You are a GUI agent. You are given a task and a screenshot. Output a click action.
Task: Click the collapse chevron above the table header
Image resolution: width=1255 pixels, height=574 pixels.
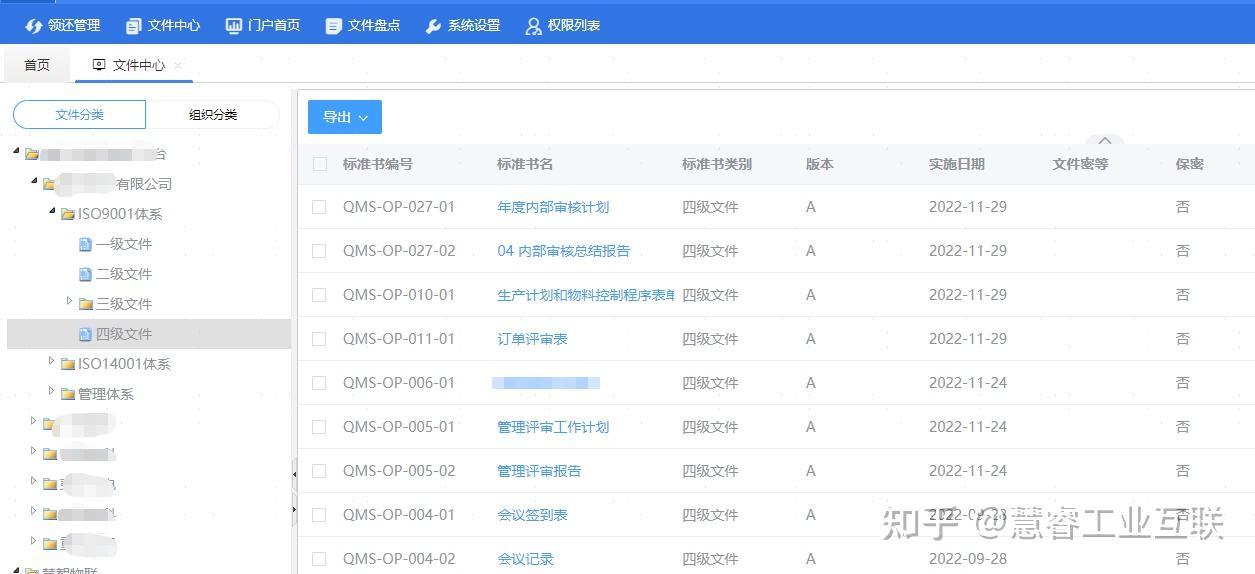1105,141
